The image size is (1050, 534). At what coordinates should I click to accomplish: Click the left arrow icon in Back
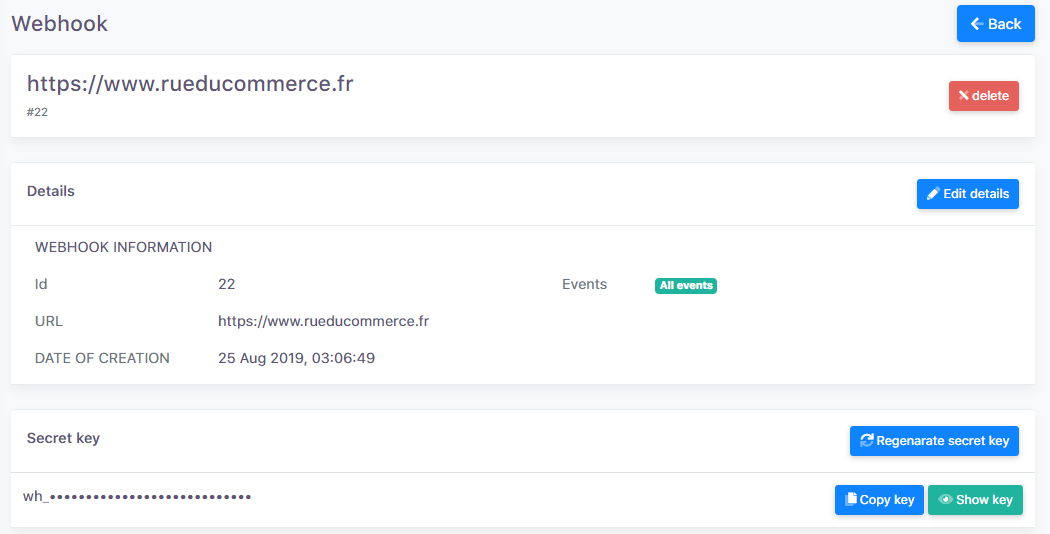coord(977,23)
